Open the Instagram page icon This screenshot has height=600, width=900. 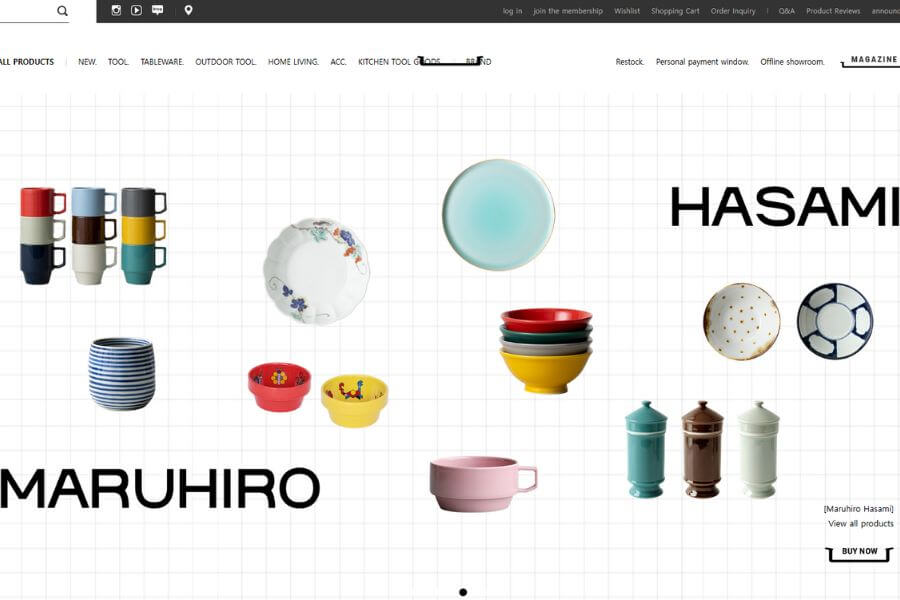point(116,10)
